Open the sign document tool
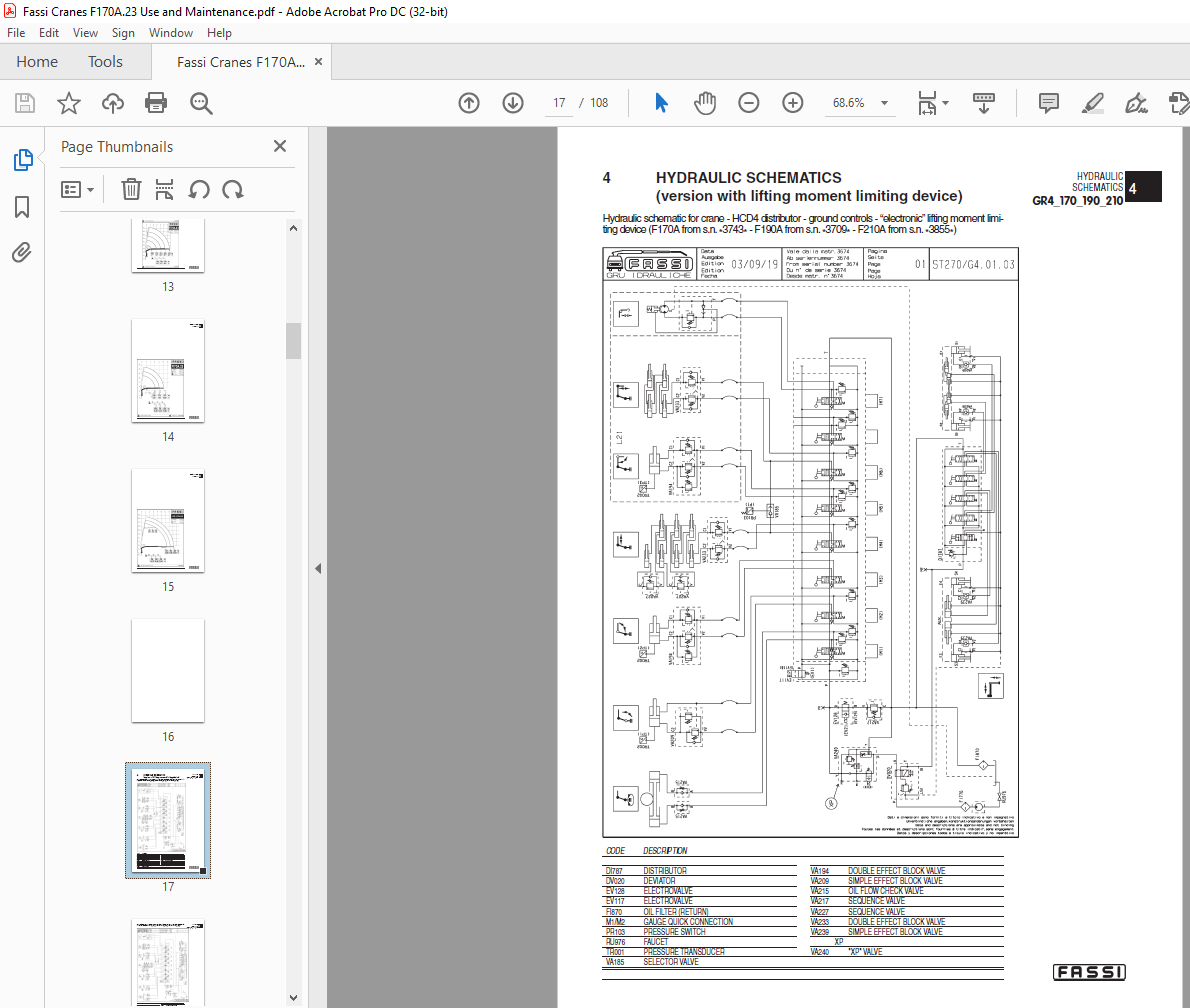Image resolution: width=1190 pixels, height=1008 pixels. pos(1136,103)
